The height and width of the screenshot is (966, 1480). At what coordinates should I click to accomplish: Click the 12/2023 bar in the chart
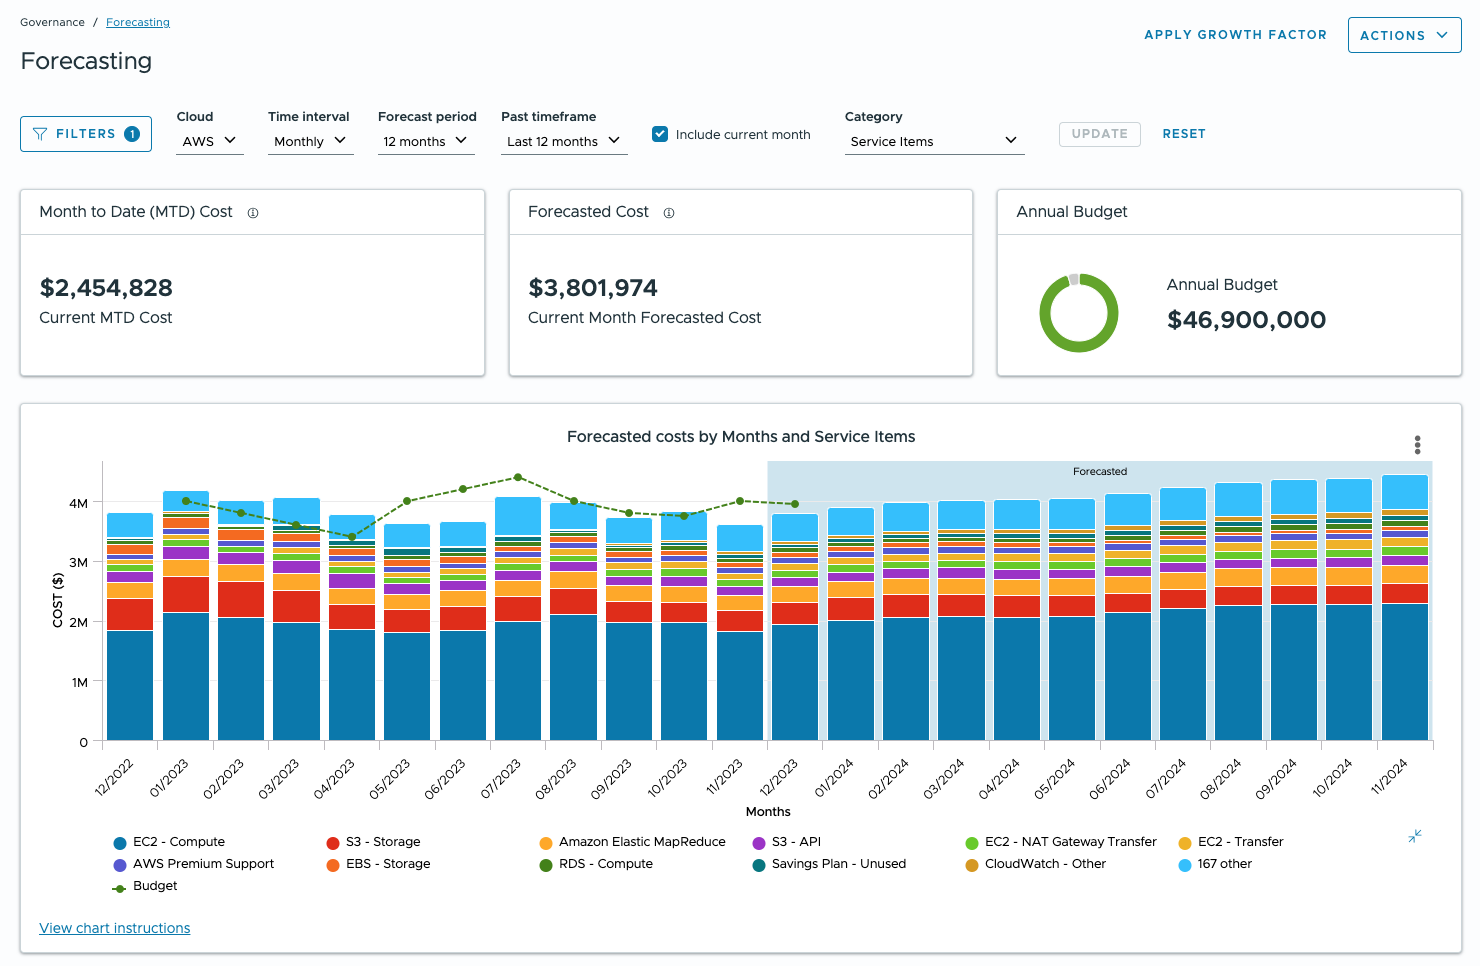pos(795,627)
